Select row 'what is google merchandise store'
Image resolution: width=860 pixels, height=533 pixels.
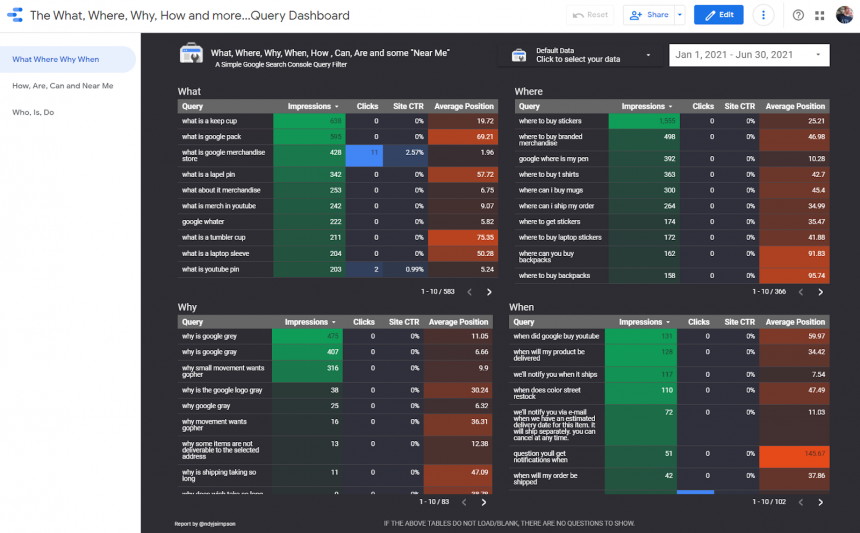(x=338, y=156)
